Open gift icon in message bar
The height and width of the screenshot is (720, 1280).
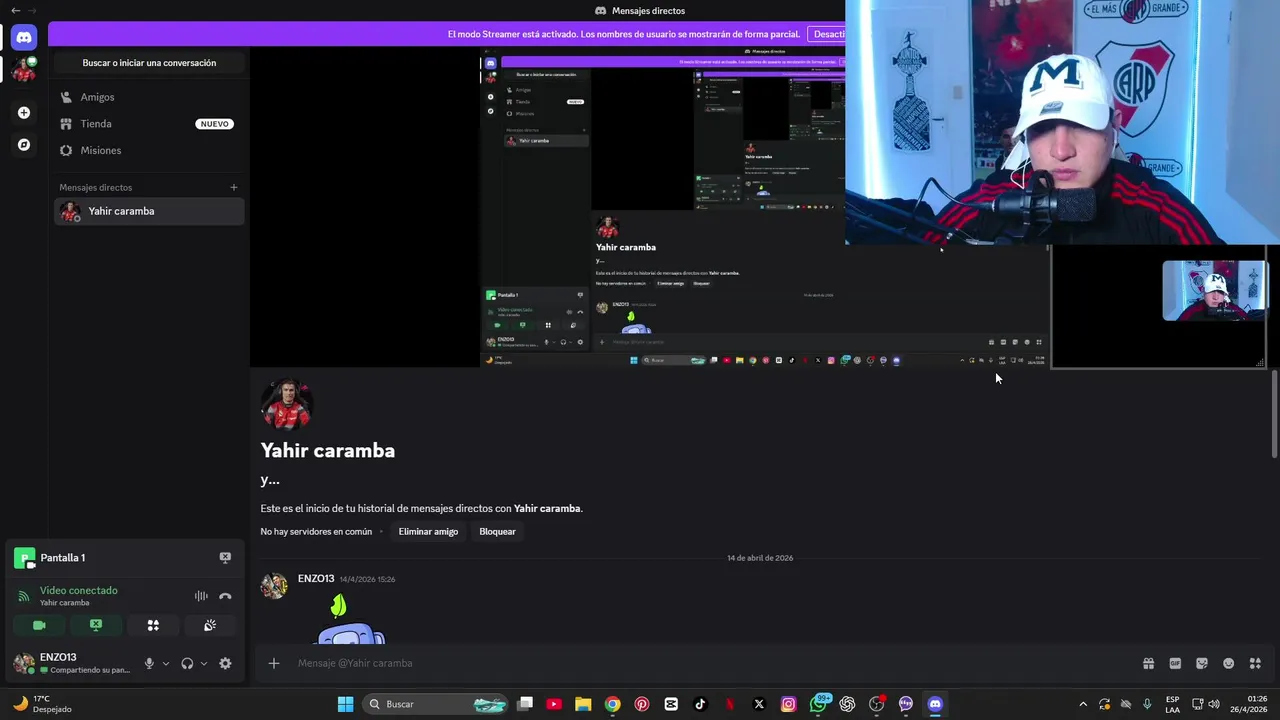click(1149, 663)
